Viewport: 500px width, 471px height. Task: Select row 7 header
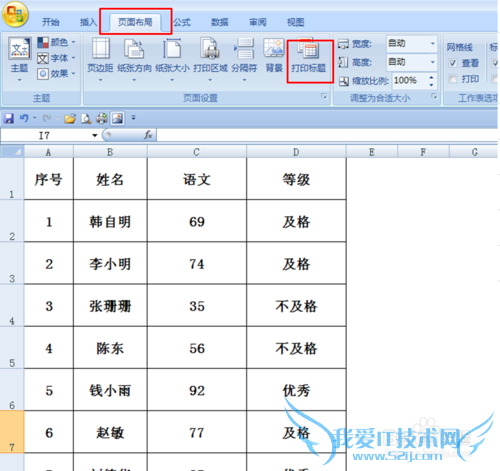coord(12,432)
